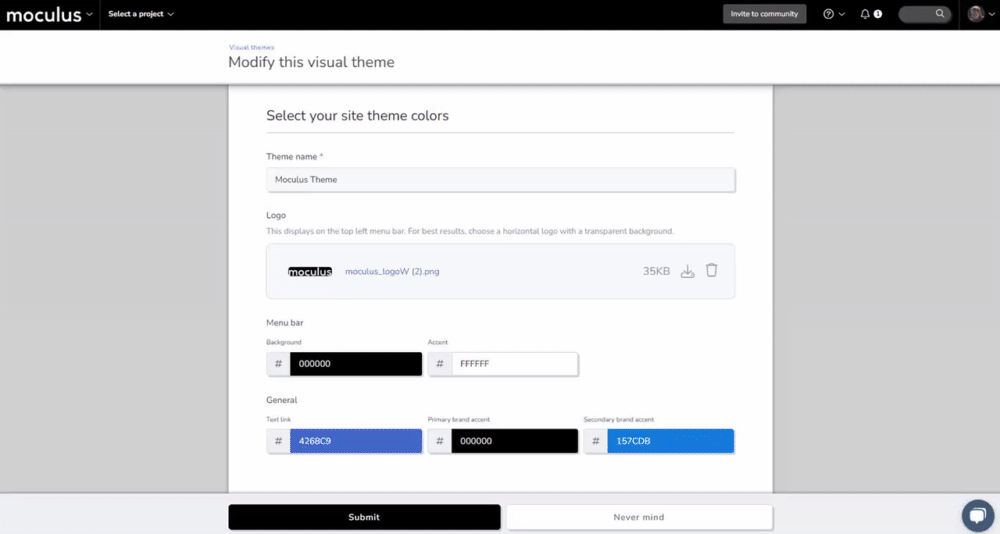Image resolution: width=1000 pixels, height=534 pixels.
Task: Expand the Select a project dropdown
Action: [141, 14]
